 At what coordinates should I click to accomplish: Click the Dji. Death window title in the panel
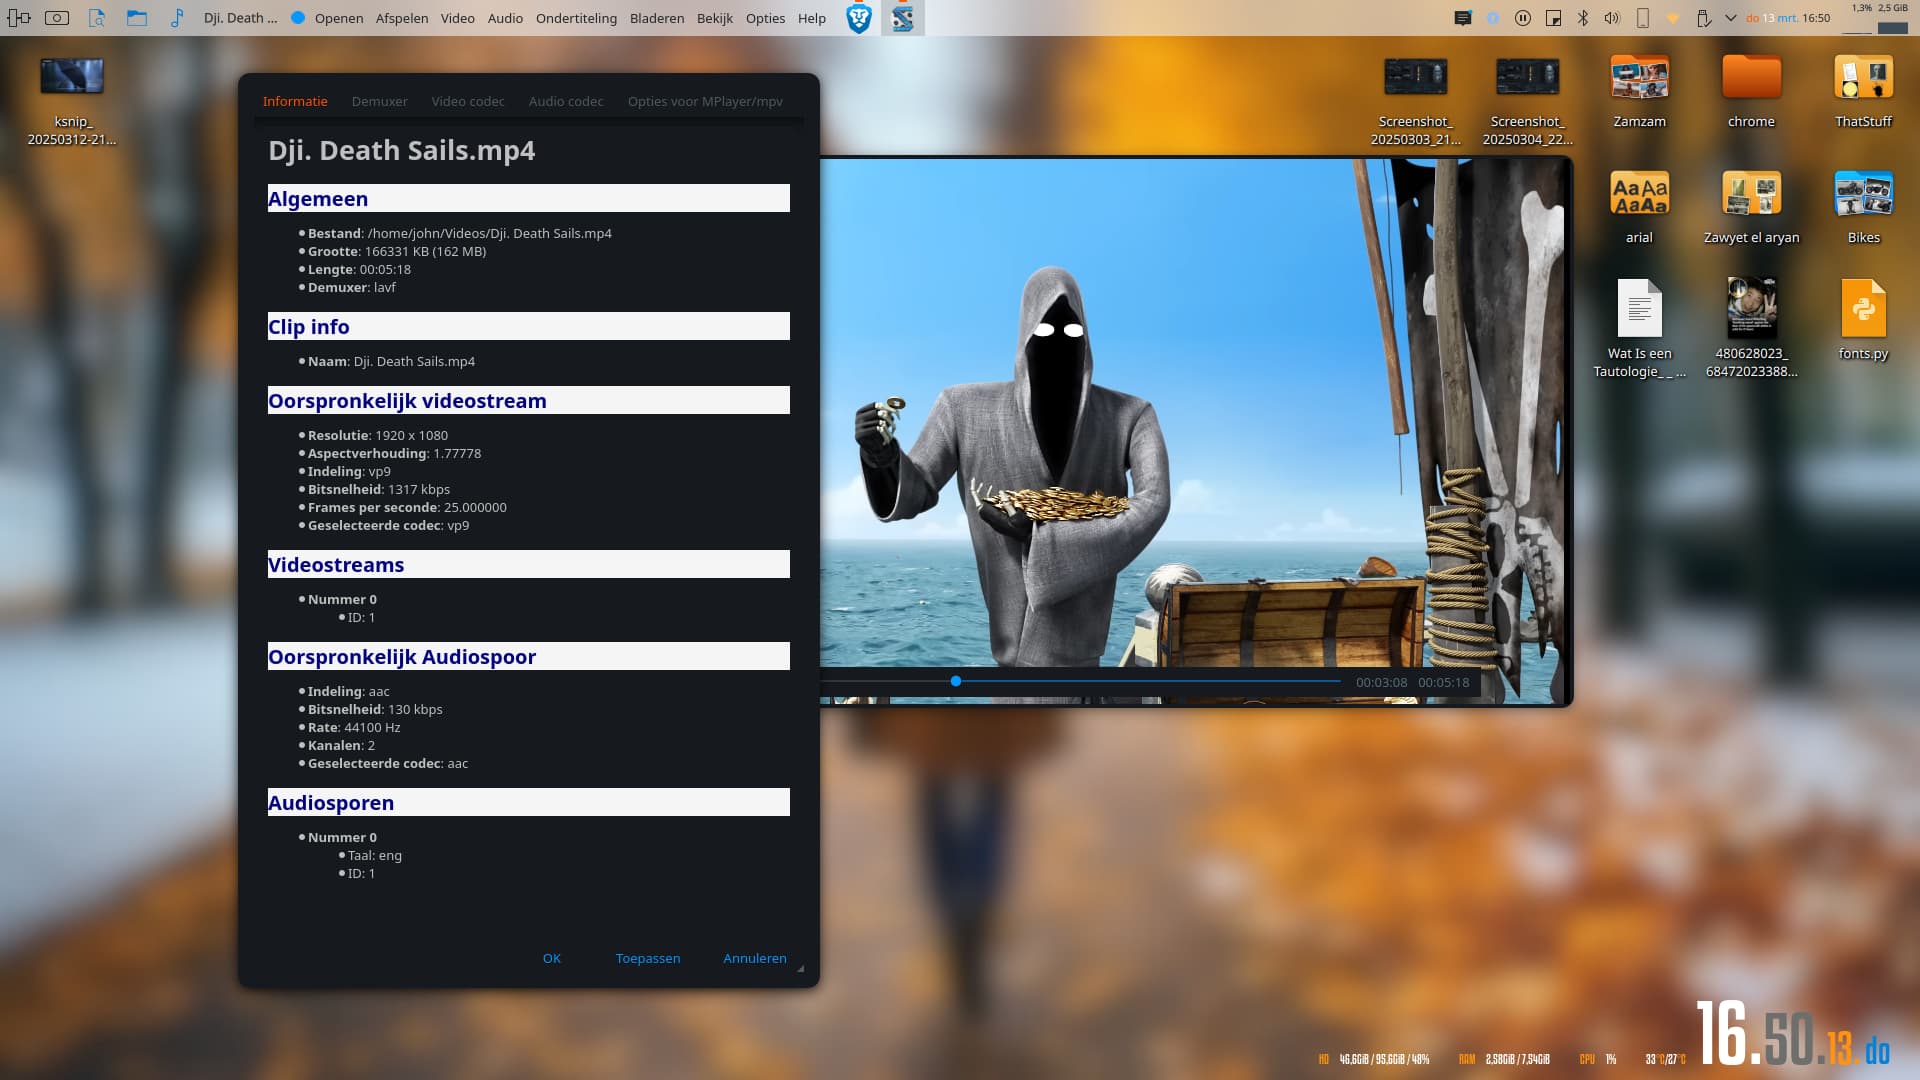pos(240,18)
